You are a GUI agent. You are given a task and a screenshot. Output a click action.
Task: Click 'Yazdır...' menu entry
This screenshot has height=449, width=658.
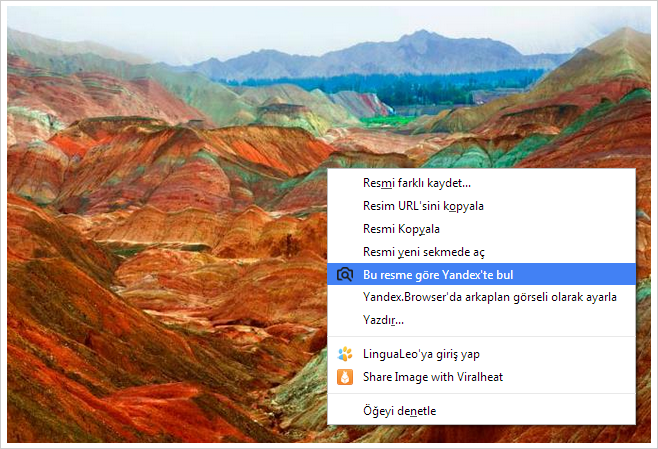(x=481, y=320)
